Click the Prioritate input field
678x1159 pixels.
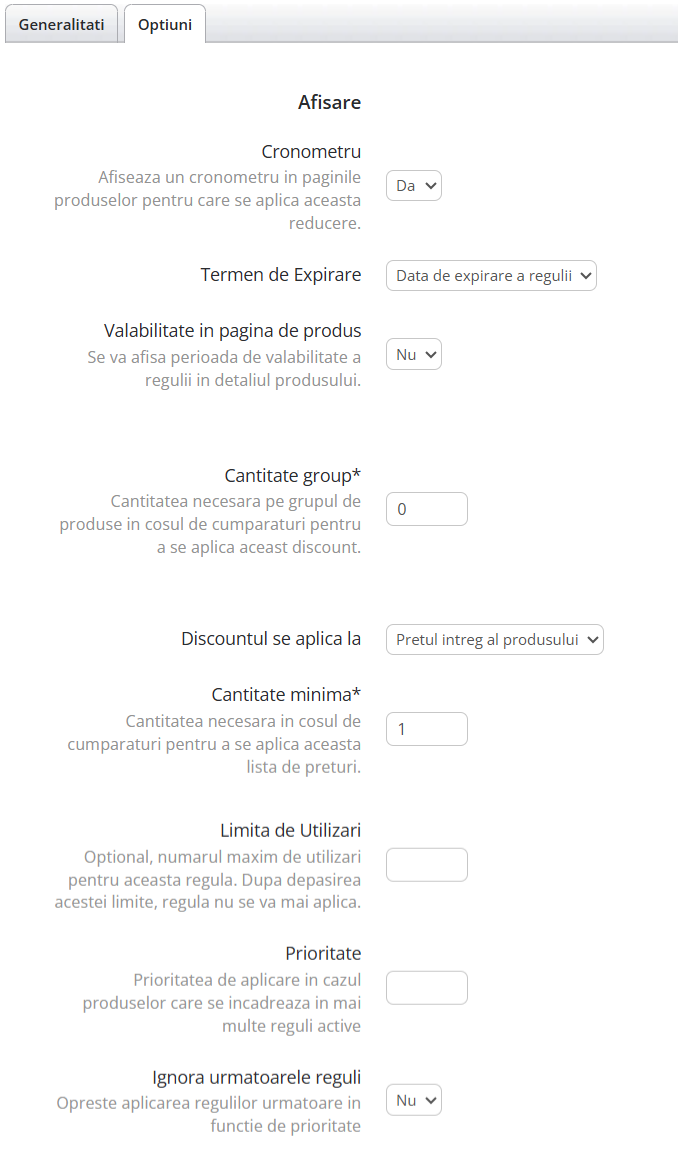[426, 987]
